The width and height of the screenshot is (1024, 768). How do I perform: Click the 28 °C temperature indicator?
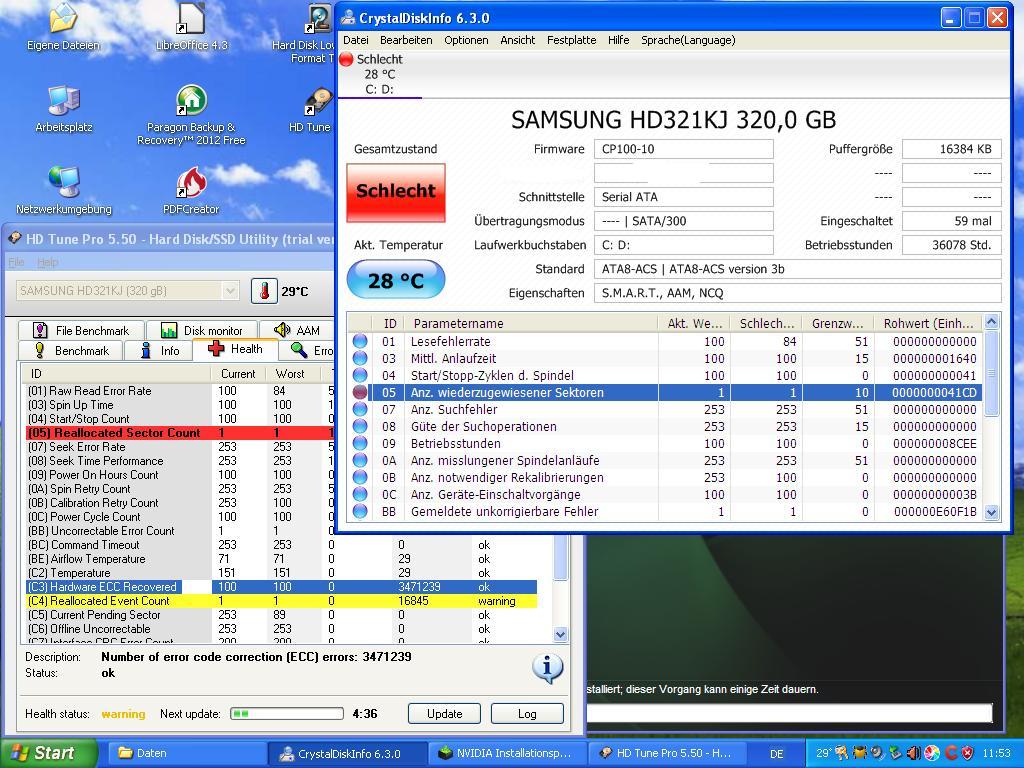click(x=396, y=280)
